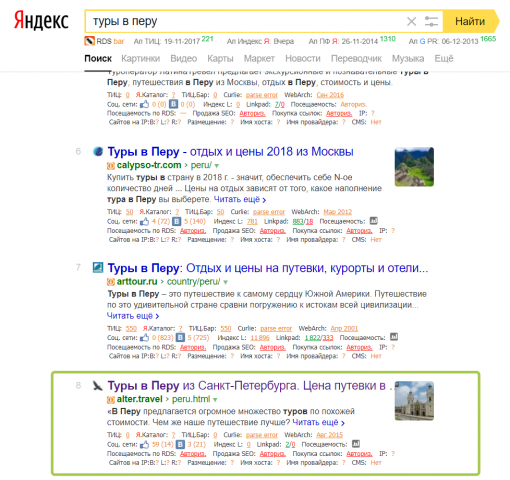The image size is (510, 480).
Task: Open the Музыка tab
Action: point(408,59)
